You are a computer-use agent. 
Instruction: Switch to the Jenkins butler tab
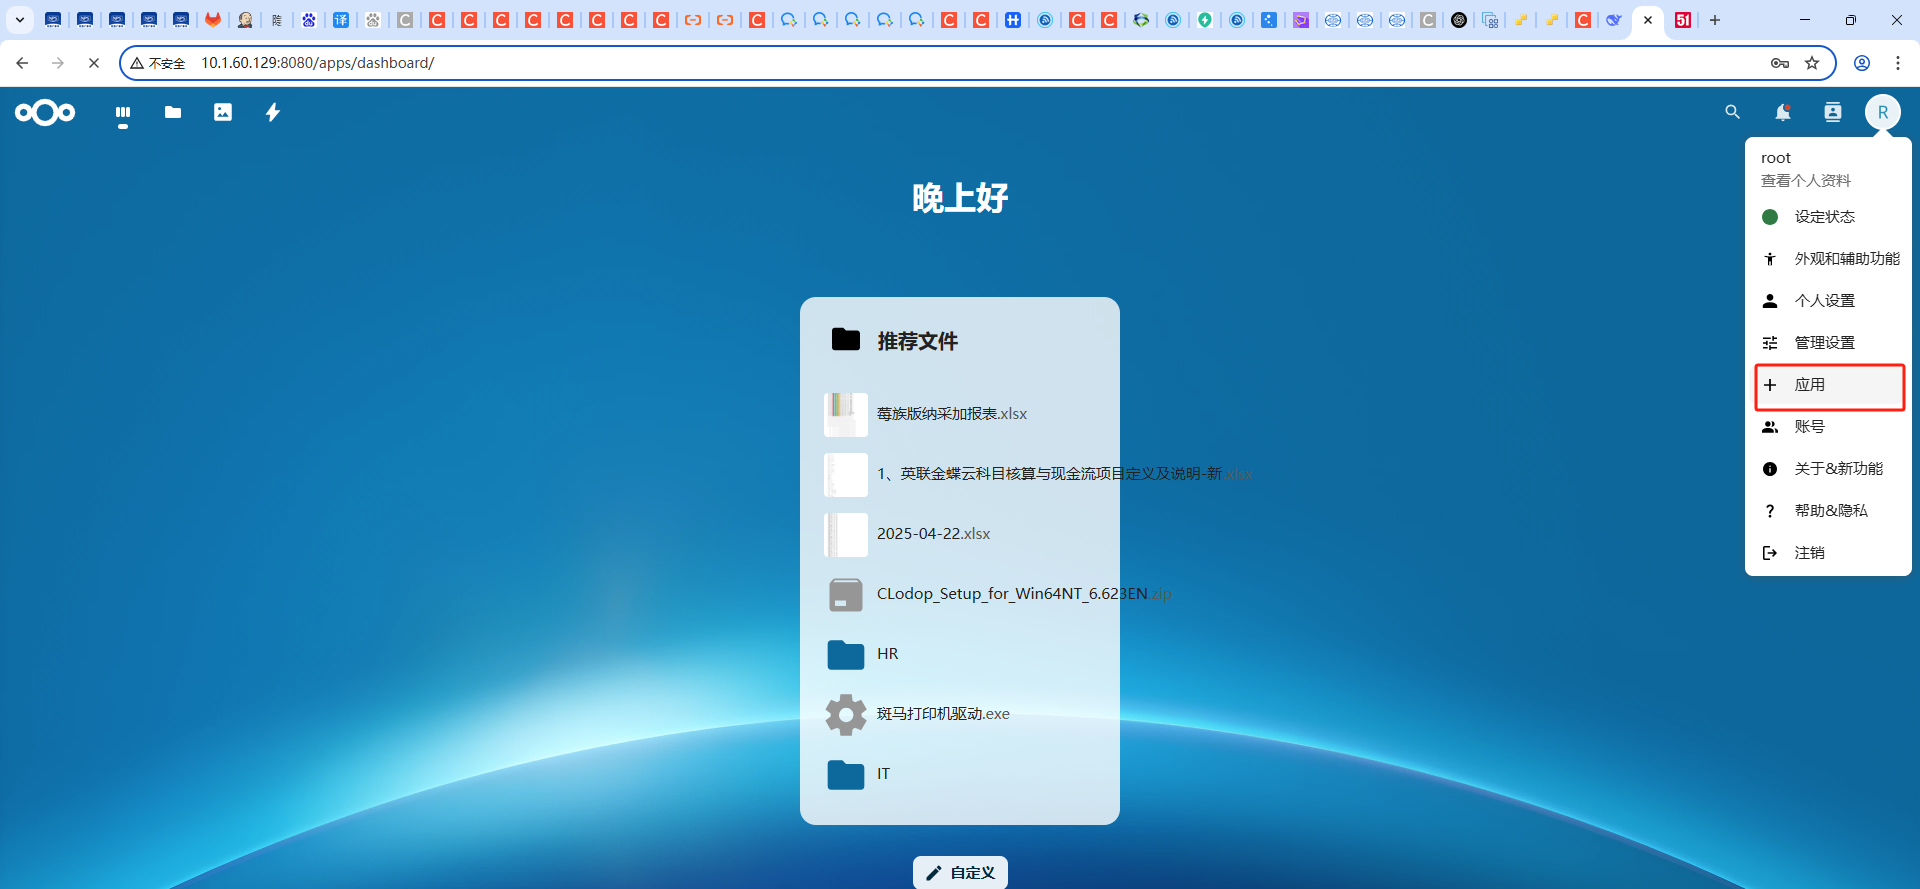[x=245, y=20]
